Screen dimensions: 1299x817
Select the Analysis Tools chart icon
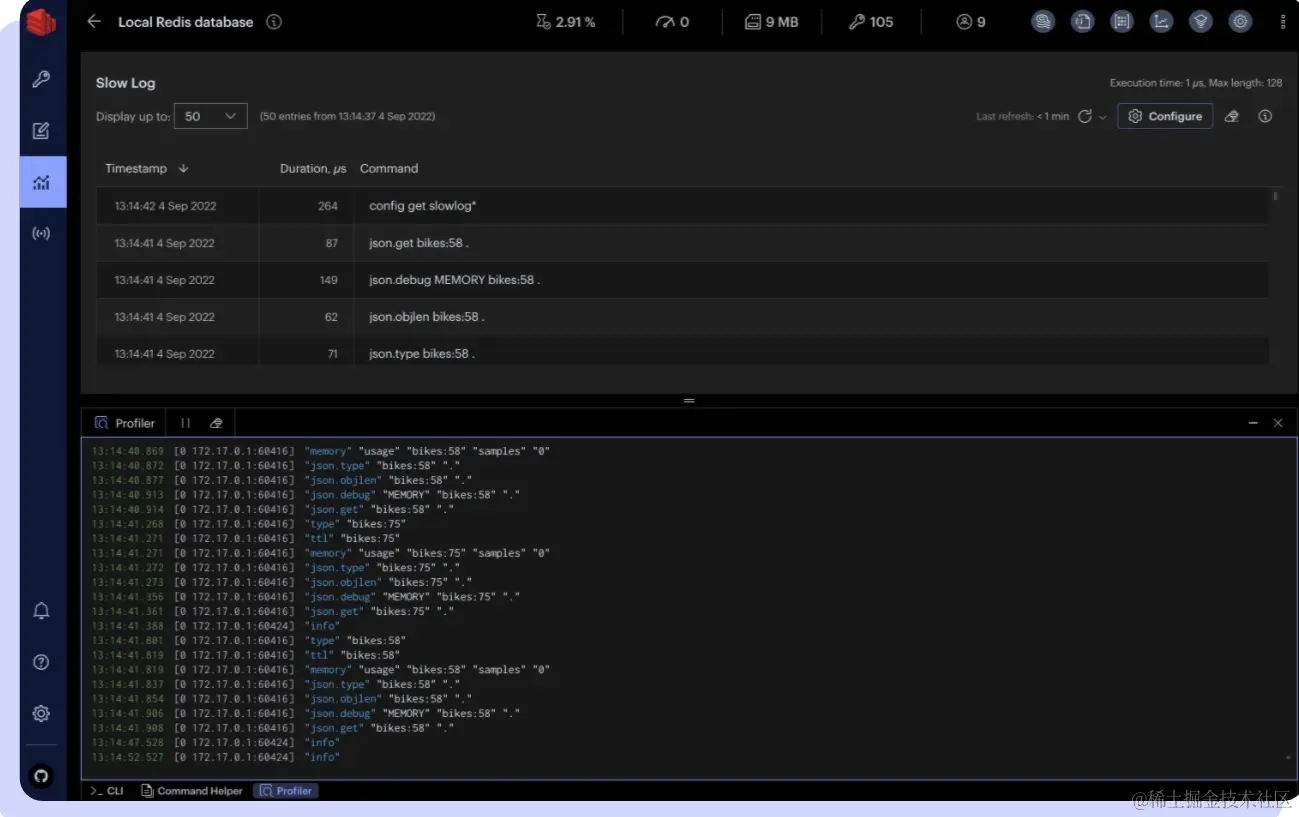click(41, 182)
